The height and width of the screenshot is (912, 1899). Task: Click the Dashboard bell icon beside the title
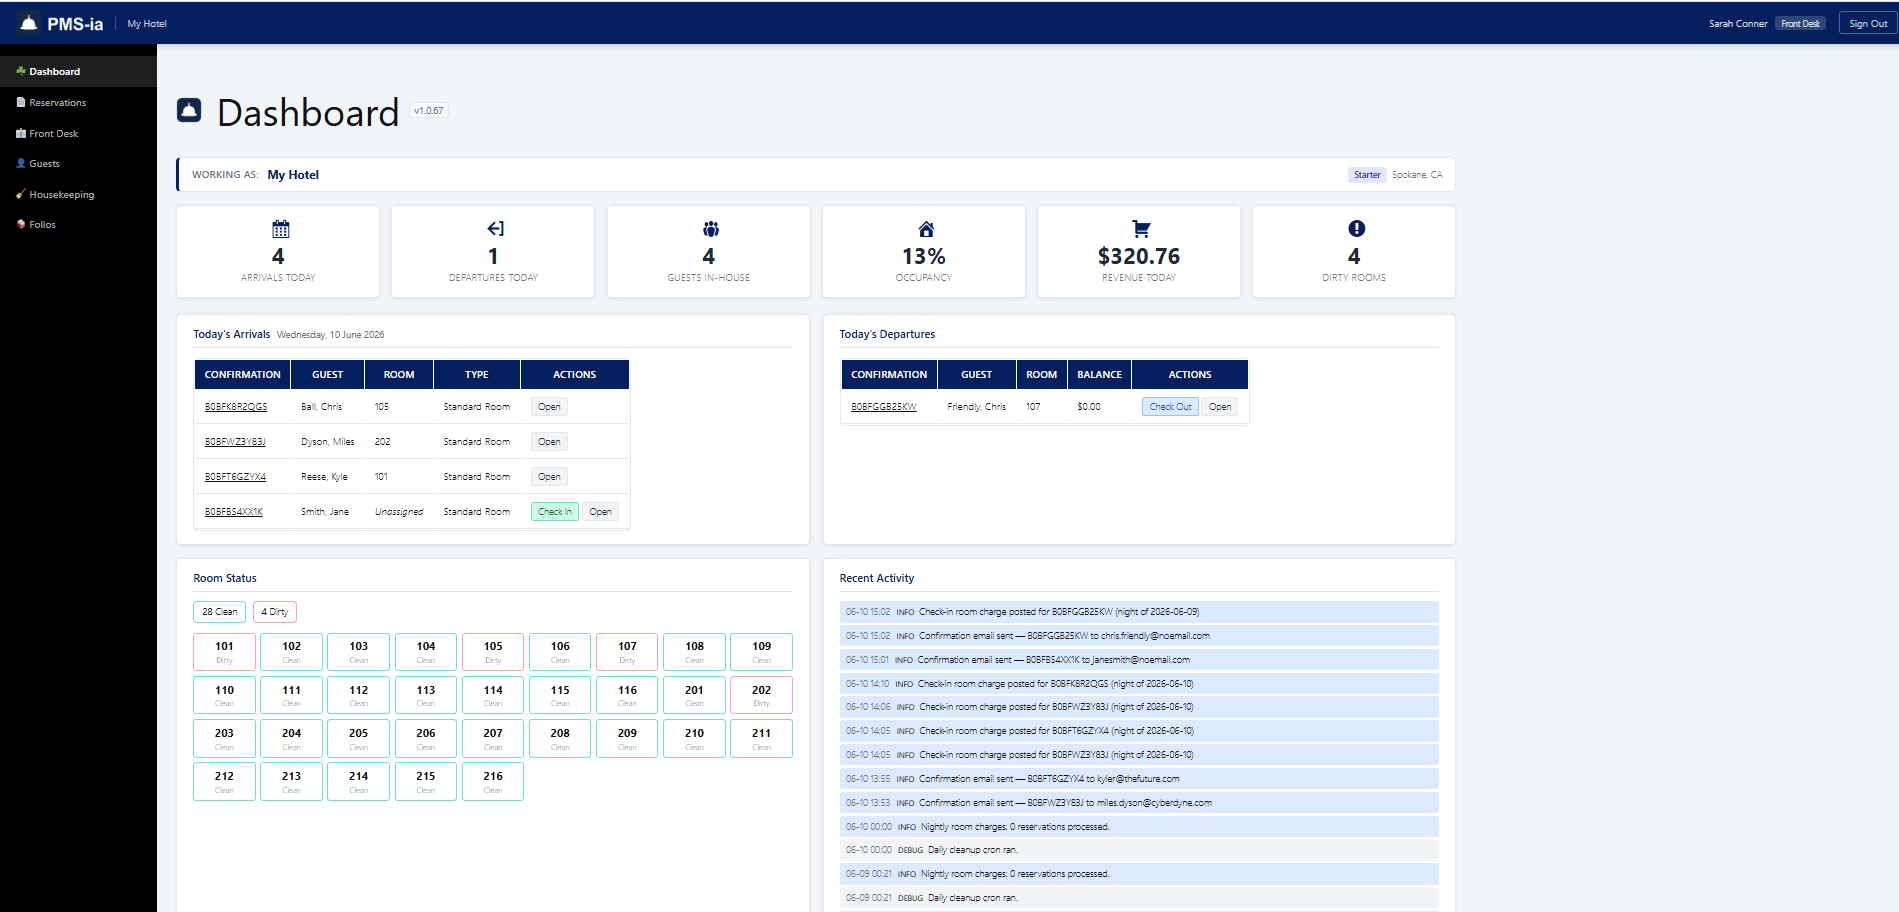189,110
